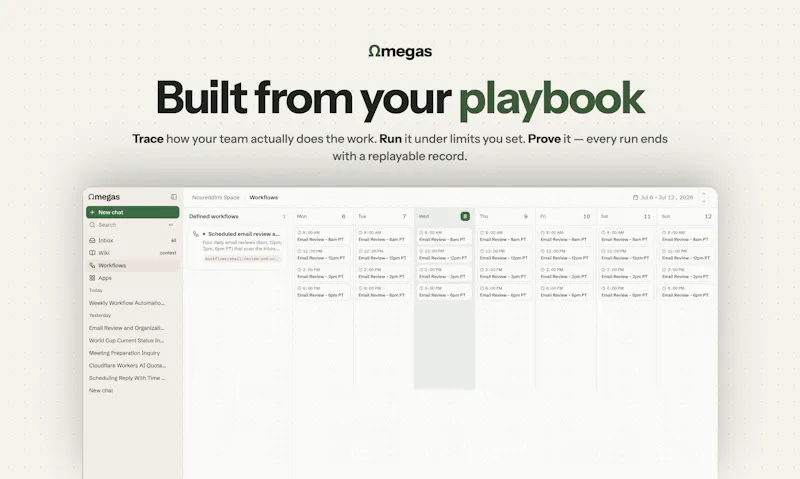Select the Tue 7 column header
800x479 pixels.
pos(383,216)
